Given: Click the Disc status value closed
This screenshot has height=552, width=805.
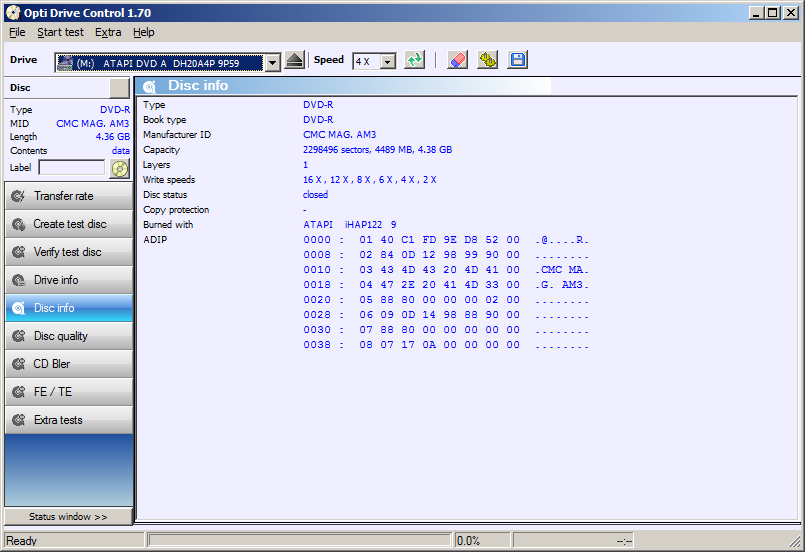Looking at the screenshot, I should pyautogui.click(x=315, y=195).
